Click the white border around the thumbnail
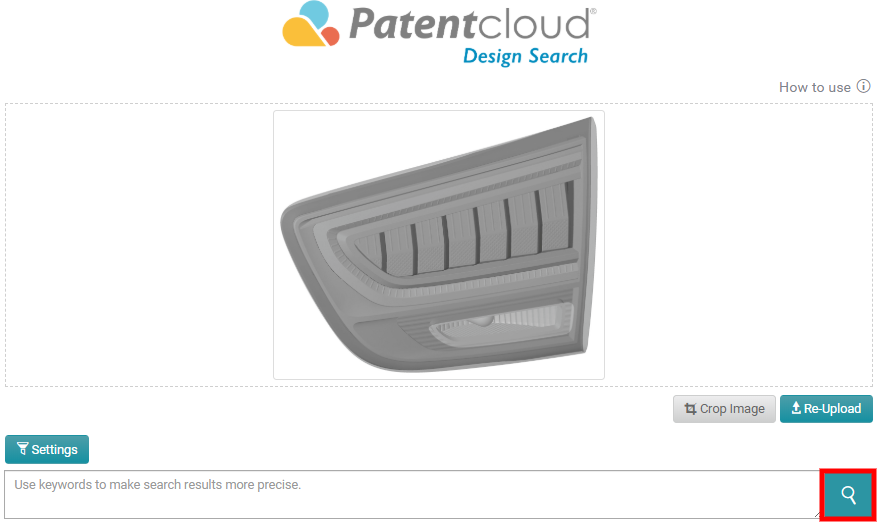The image size is (878, 526). (x=439, y=112)
